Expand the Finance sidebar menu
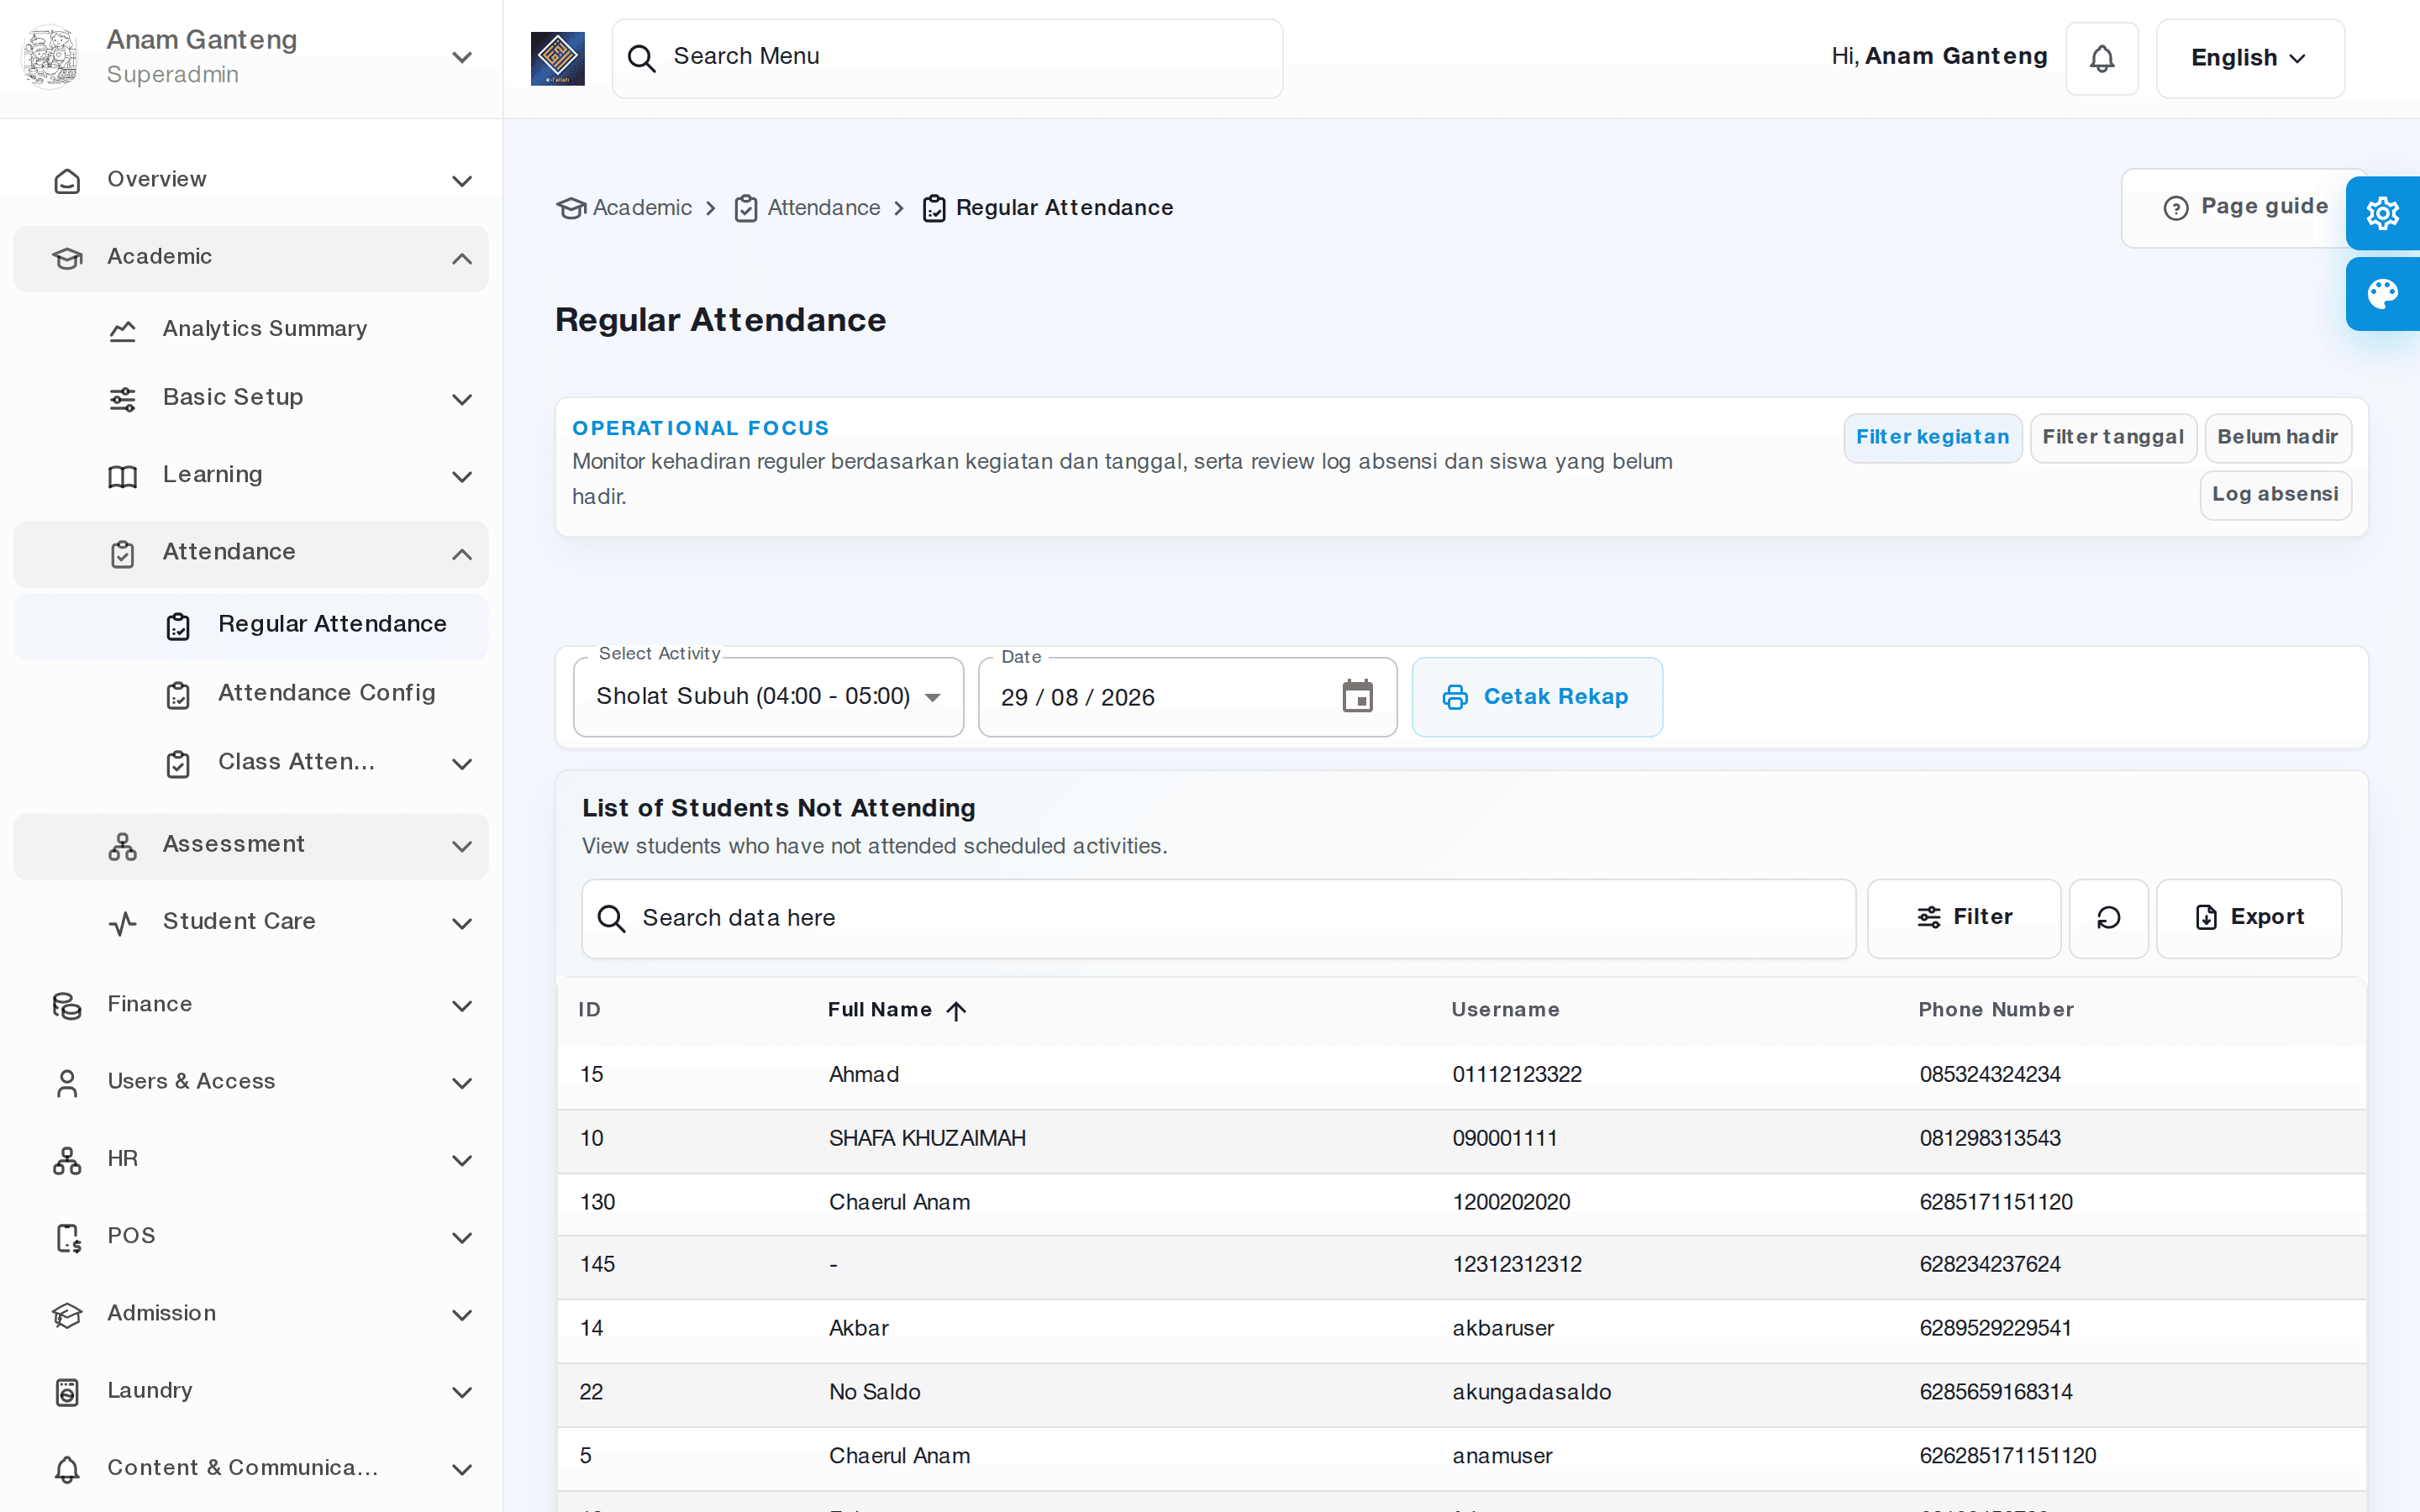2420x1512 pixels. coord(250,1004)
